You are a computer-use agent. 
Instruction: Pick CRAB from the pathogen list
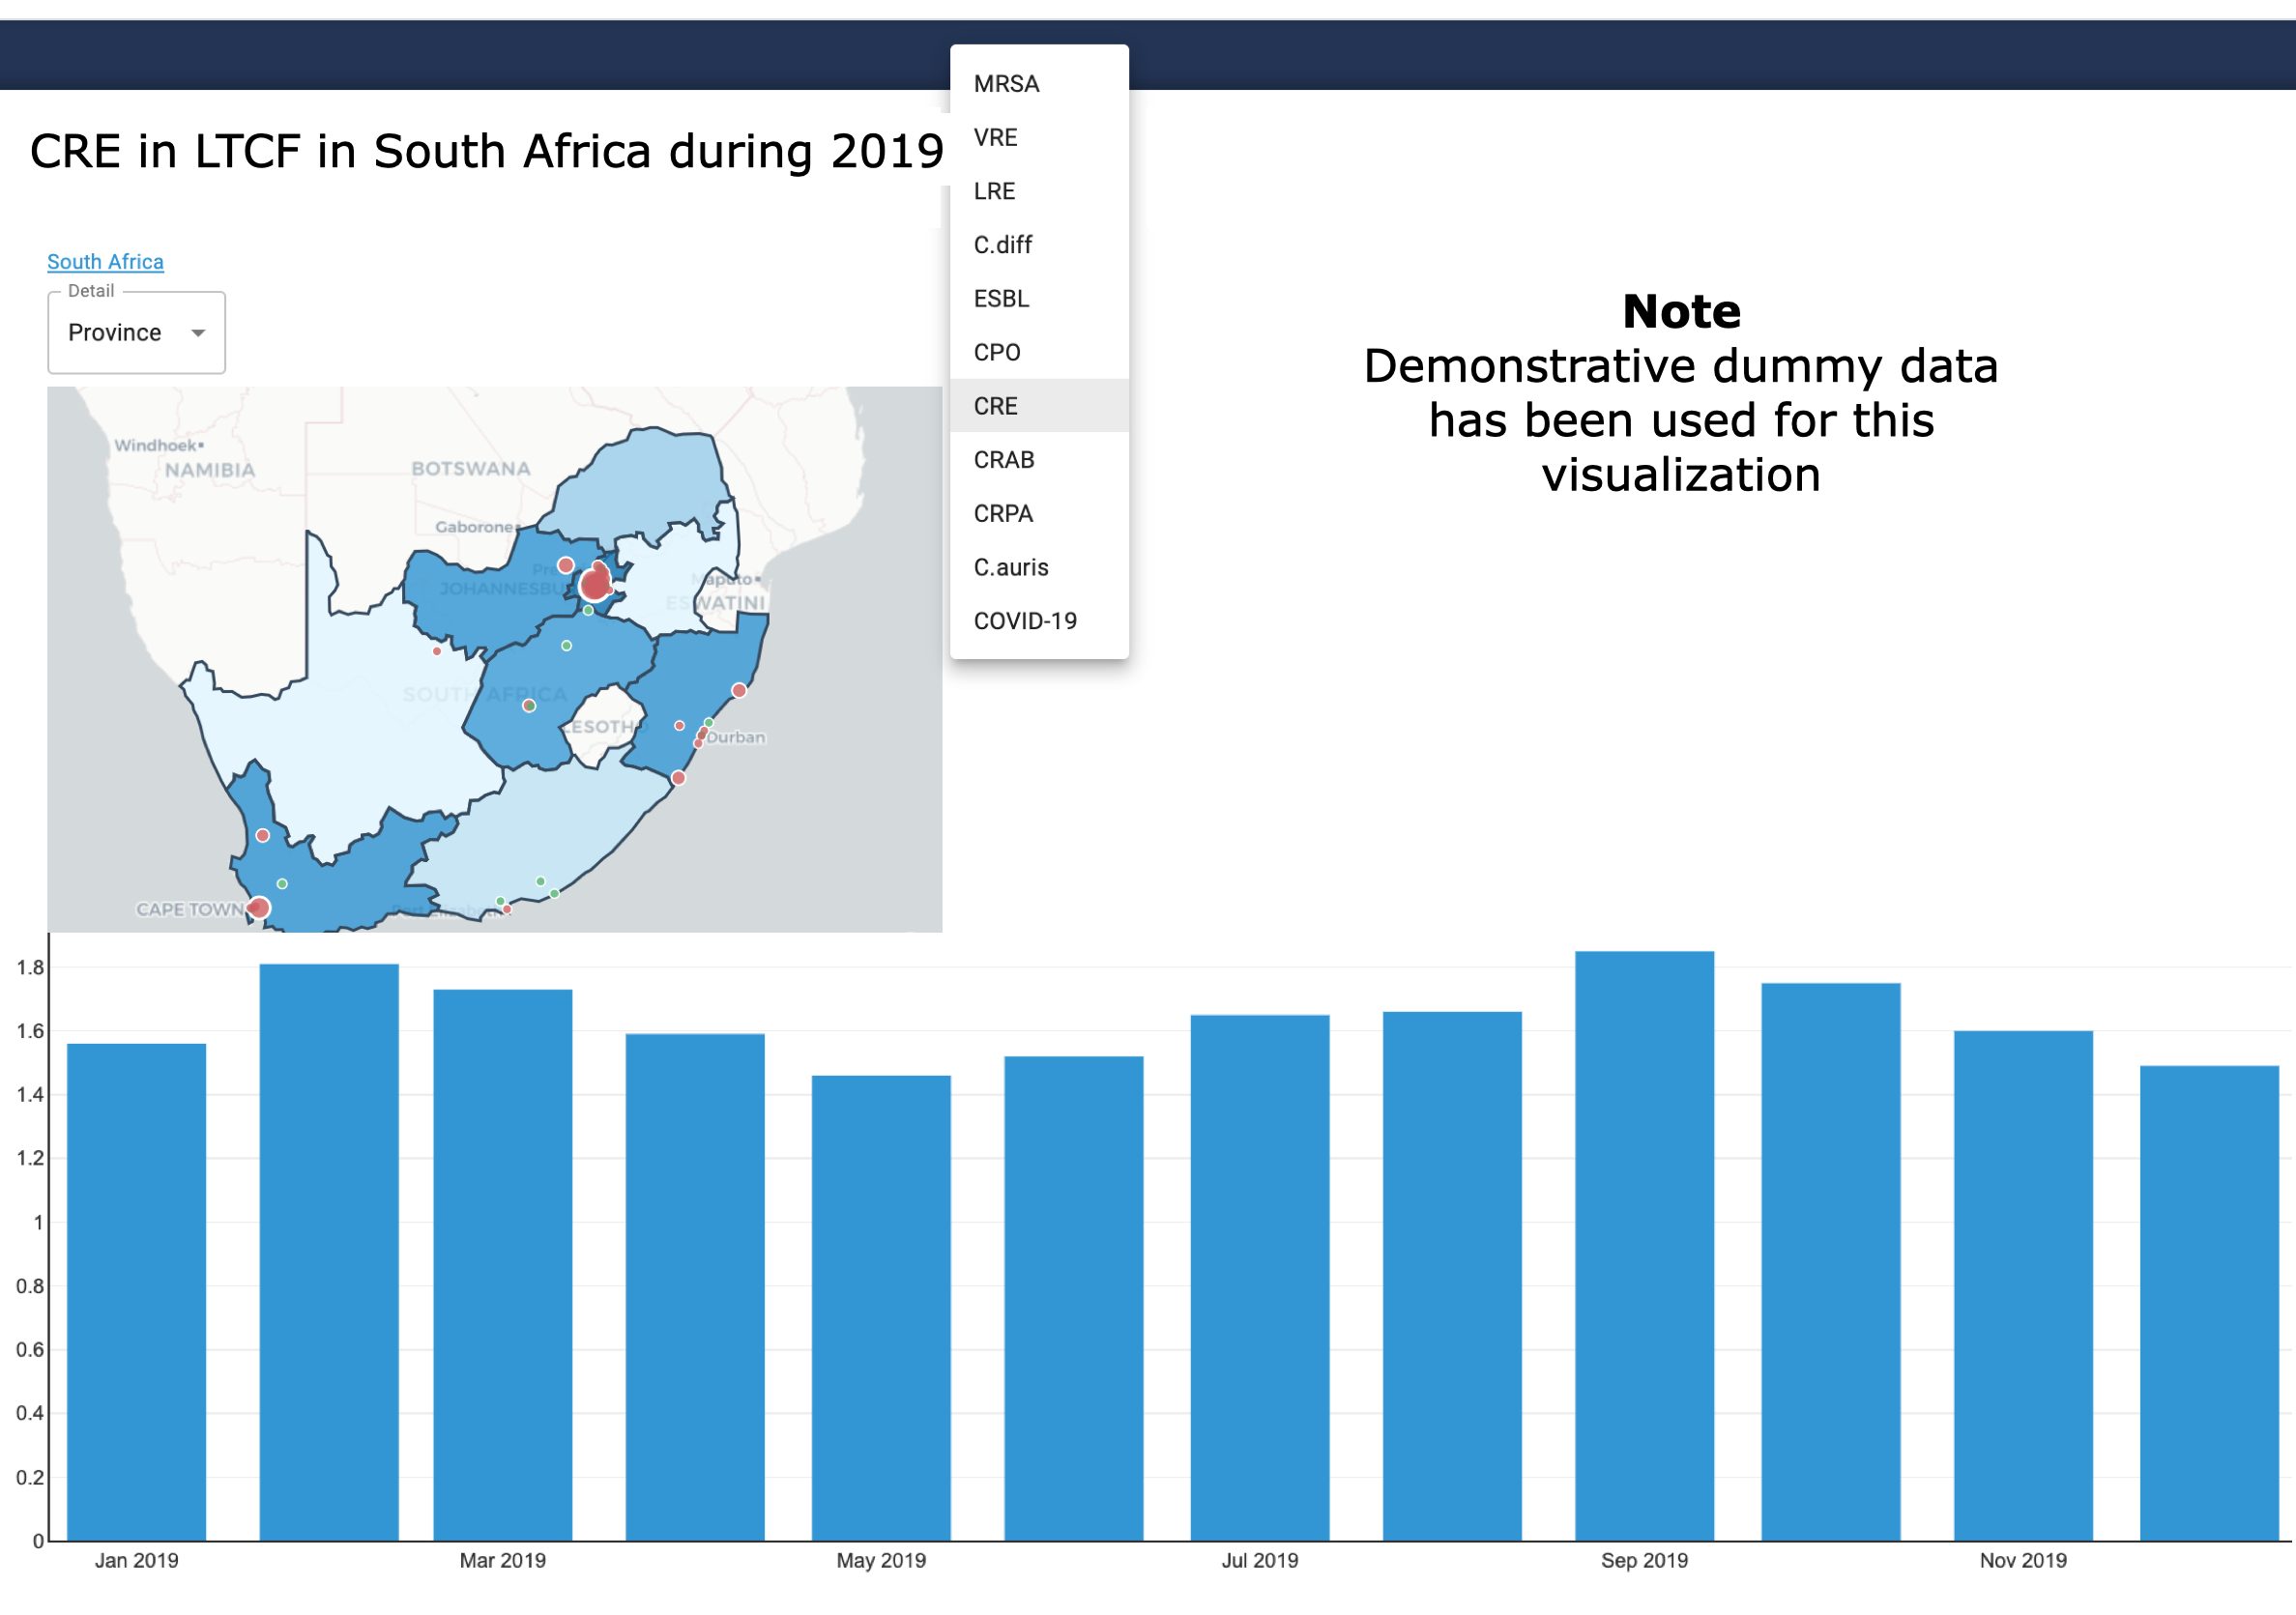(x=1004, y=460)
